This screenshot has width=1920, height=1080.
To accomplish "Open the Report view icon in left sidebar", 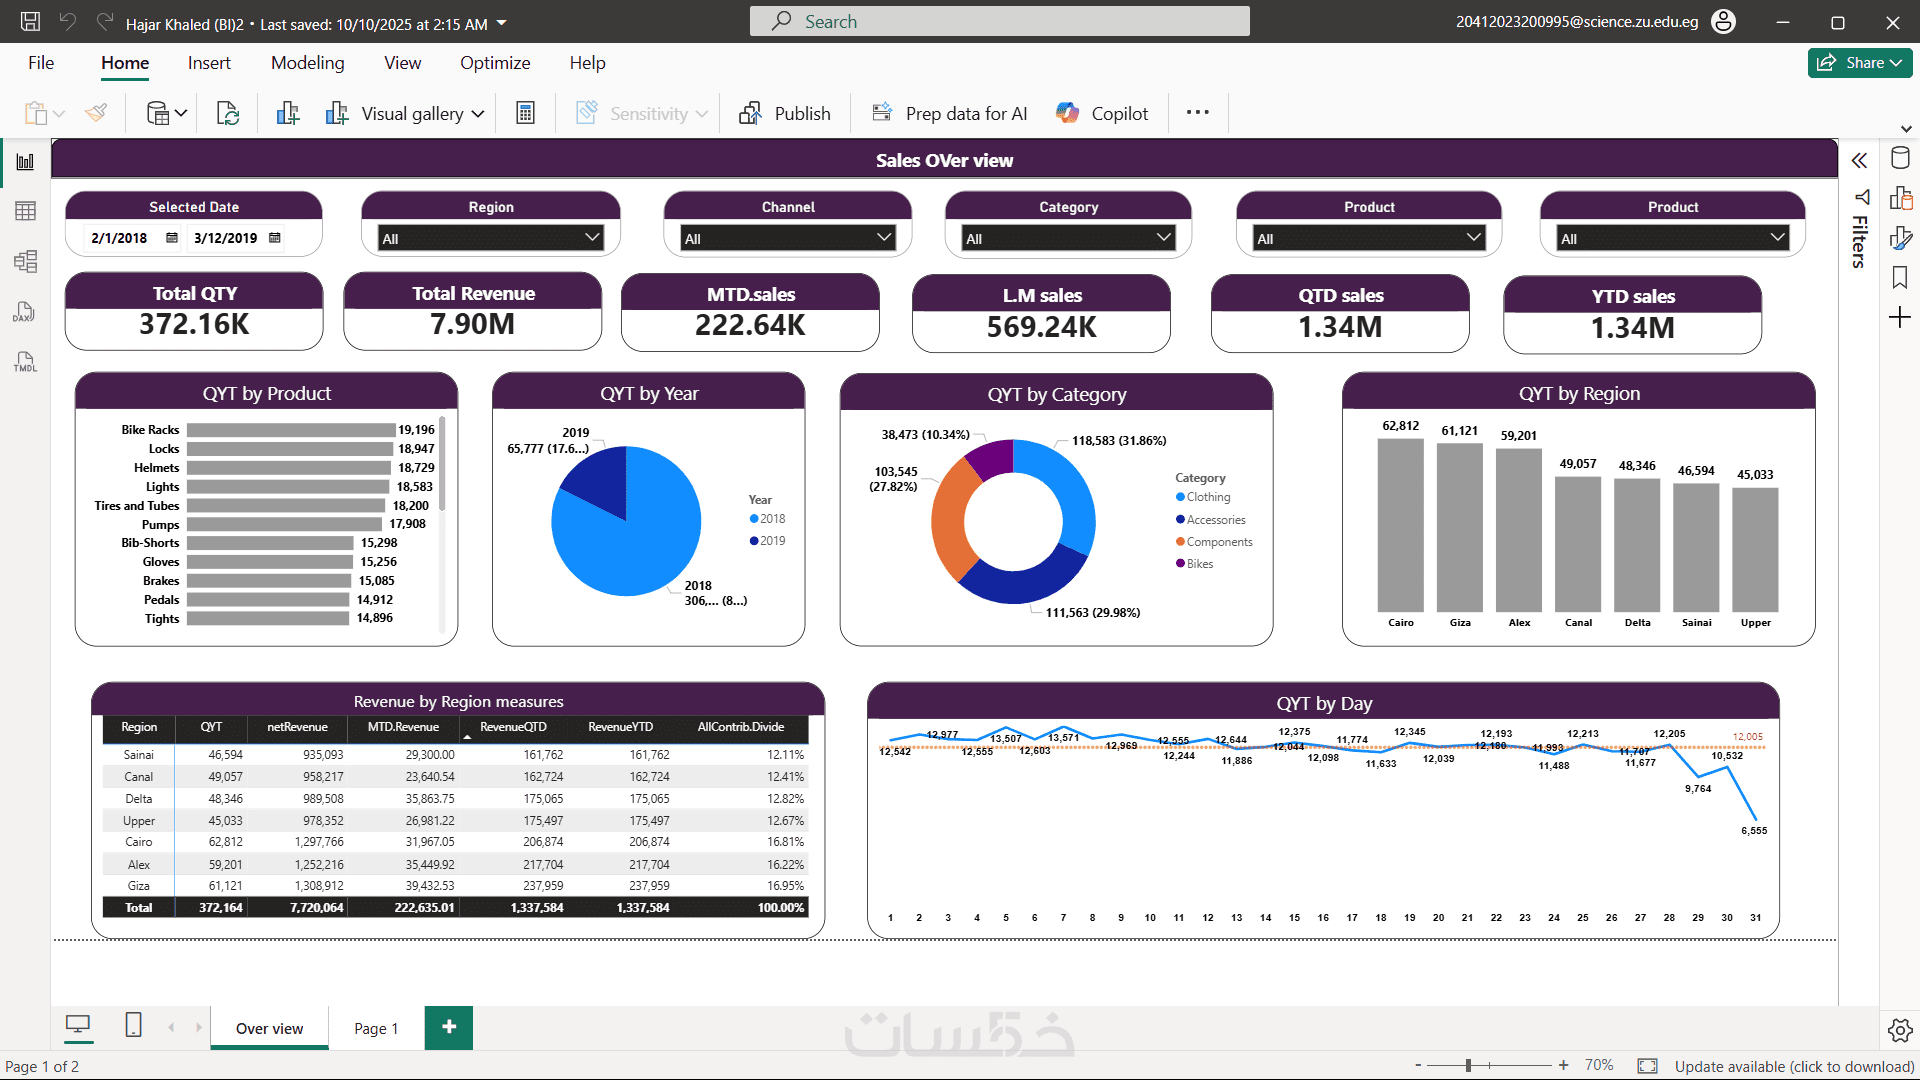I will point(25,162).
